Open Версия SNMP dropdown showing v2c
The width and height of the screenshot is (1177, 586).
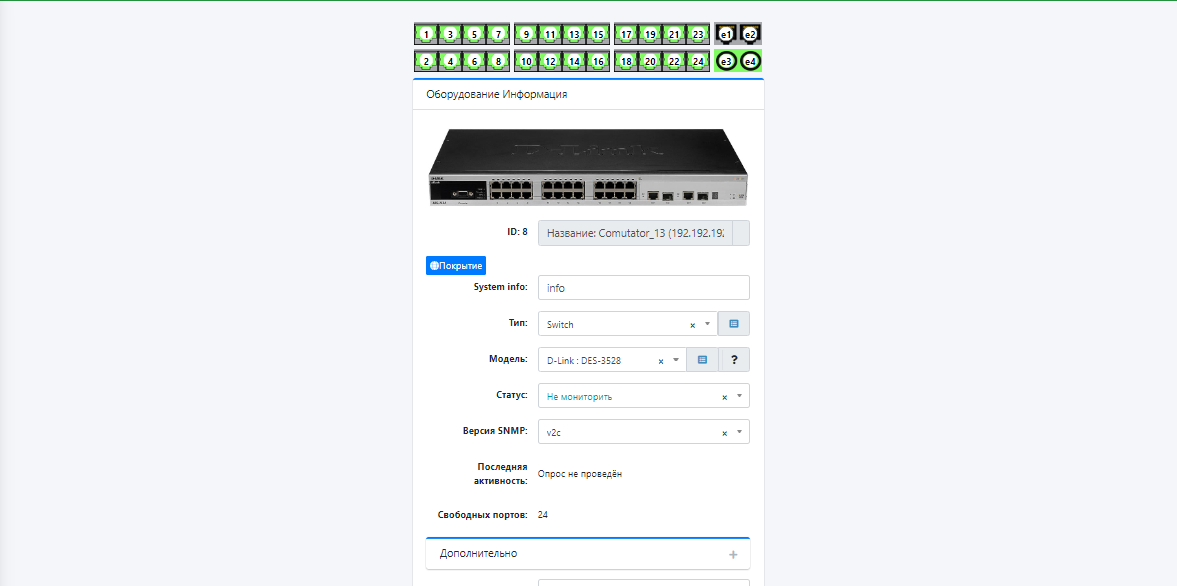pos(630,432)
